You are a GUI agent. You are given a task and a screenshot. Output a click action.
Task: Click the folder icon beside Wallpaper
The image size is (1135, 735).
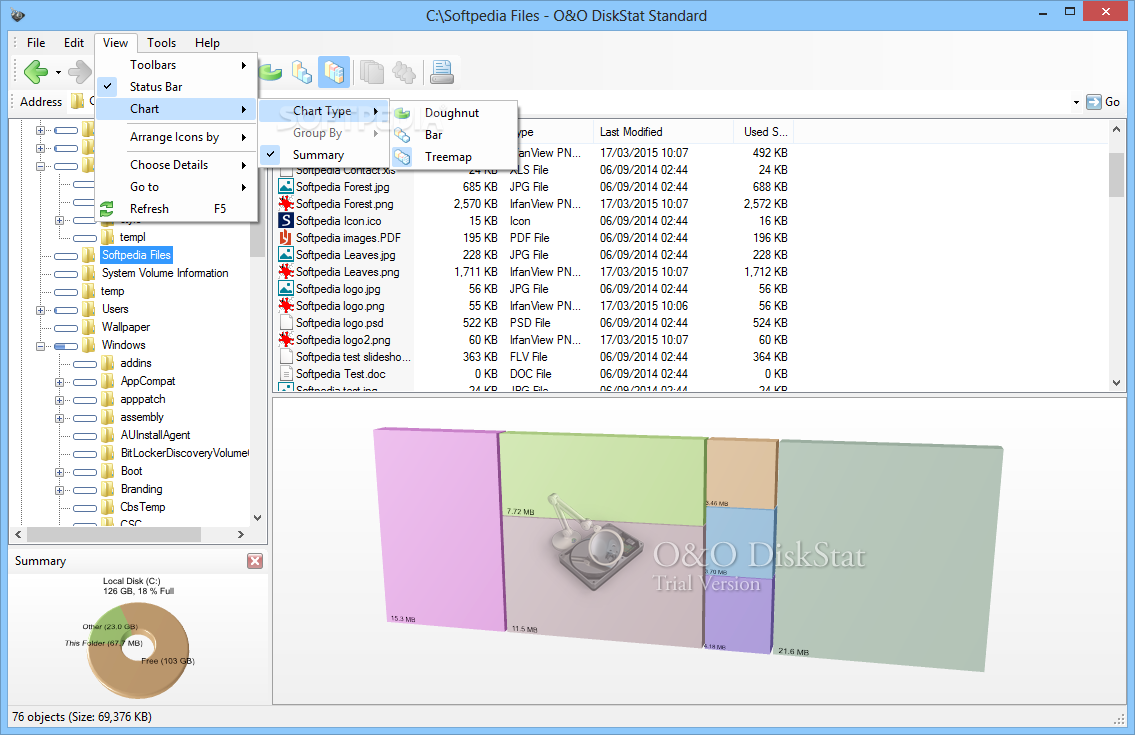click(x=88, y=327)
